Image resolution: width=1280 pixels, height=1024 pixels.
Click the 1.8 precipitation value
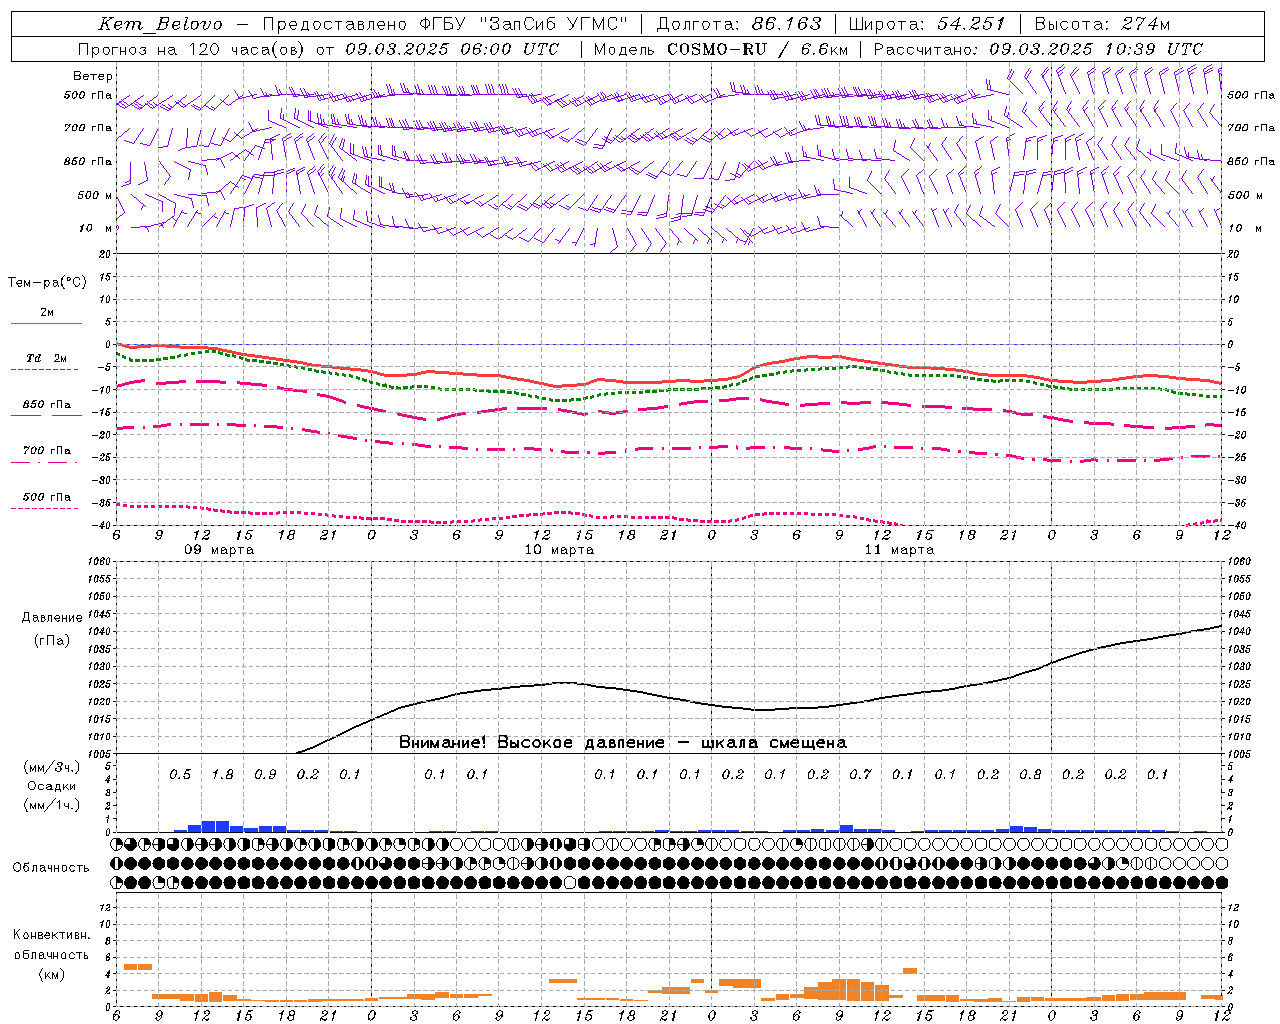click(x=222, y=775)
